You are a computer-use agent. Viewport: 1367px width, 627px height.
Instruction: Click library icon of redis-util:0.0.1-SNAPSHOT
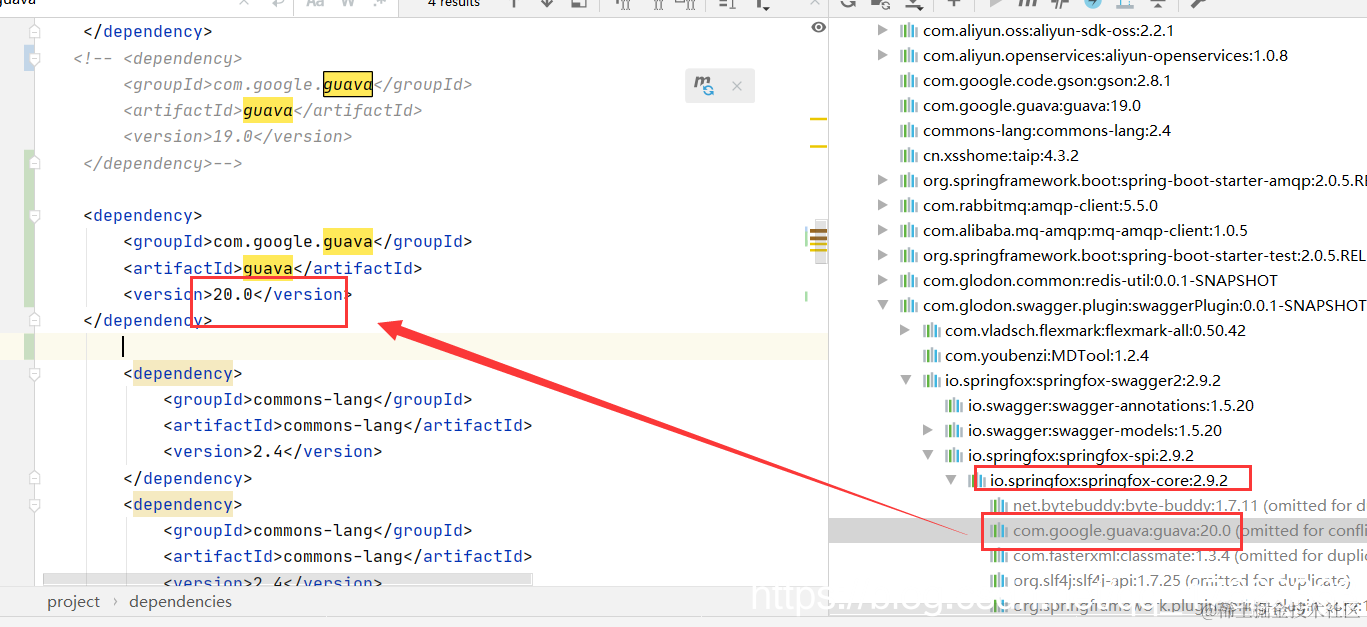(908, 281)
